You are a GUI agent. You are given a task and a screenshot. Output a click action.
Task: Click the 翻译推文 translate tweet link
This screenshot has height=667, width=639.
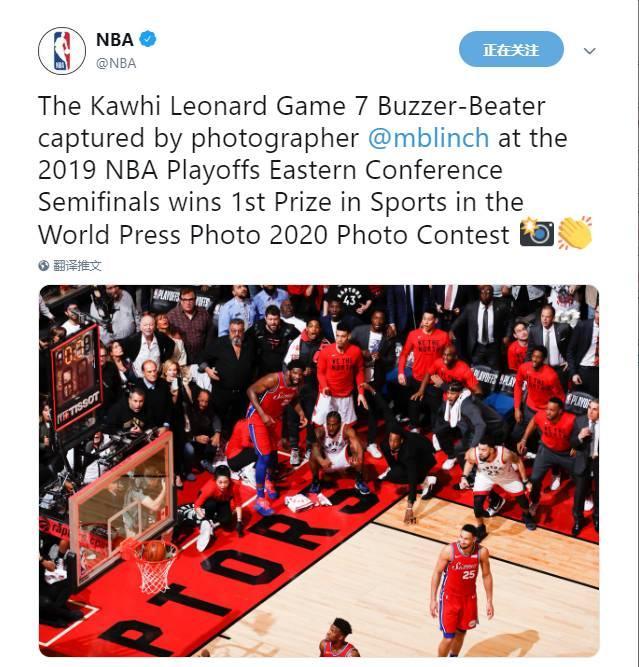pyautogui.click(x=77, y=266)
